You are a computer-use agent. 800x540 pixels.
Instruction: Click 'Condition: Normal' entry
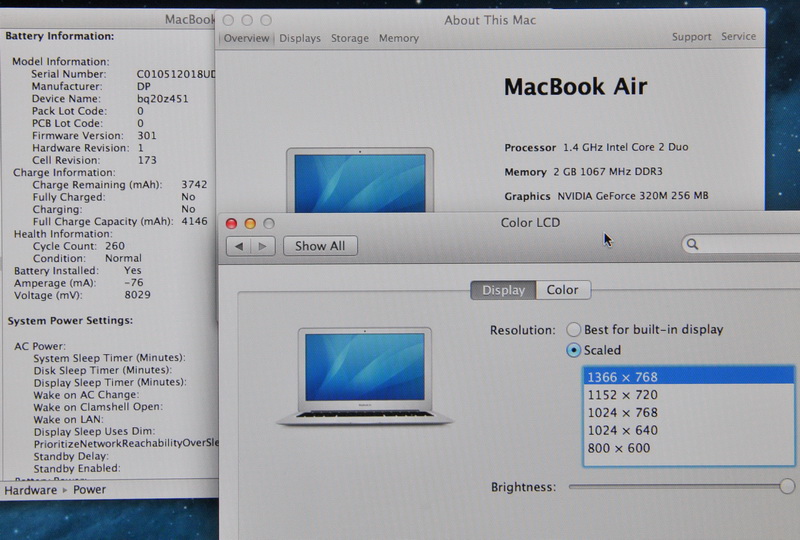click(x=87, y=258)
